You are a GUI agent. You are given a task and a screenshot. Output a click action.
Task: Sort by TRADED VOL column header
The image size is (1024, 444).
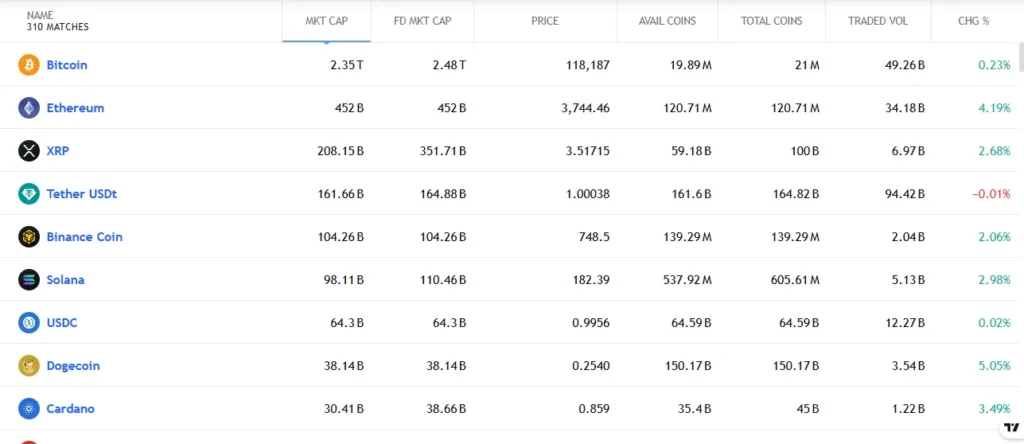(x=878, y=21)
